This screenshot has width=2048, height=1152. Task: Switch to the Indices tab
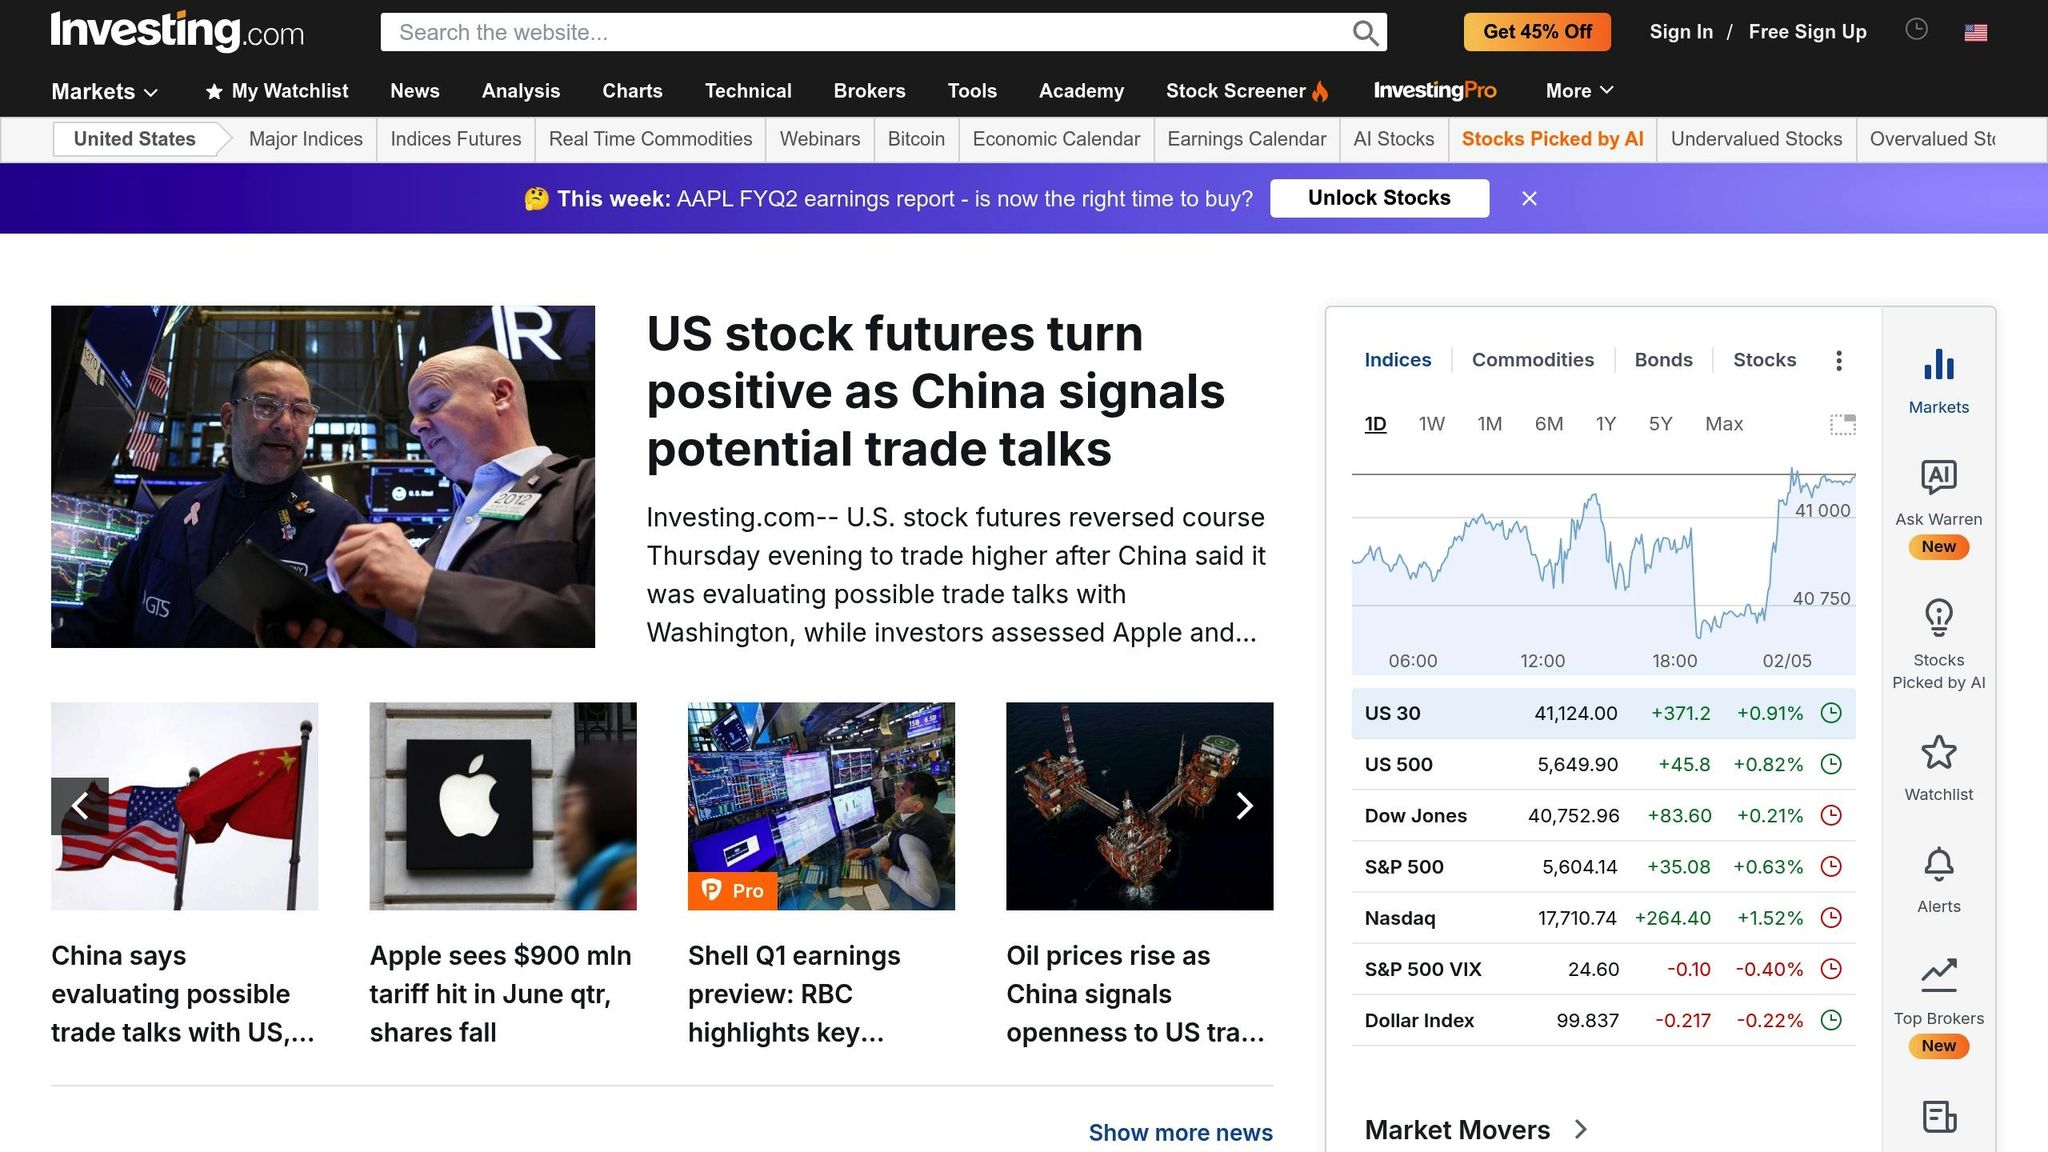[1397, 360]
